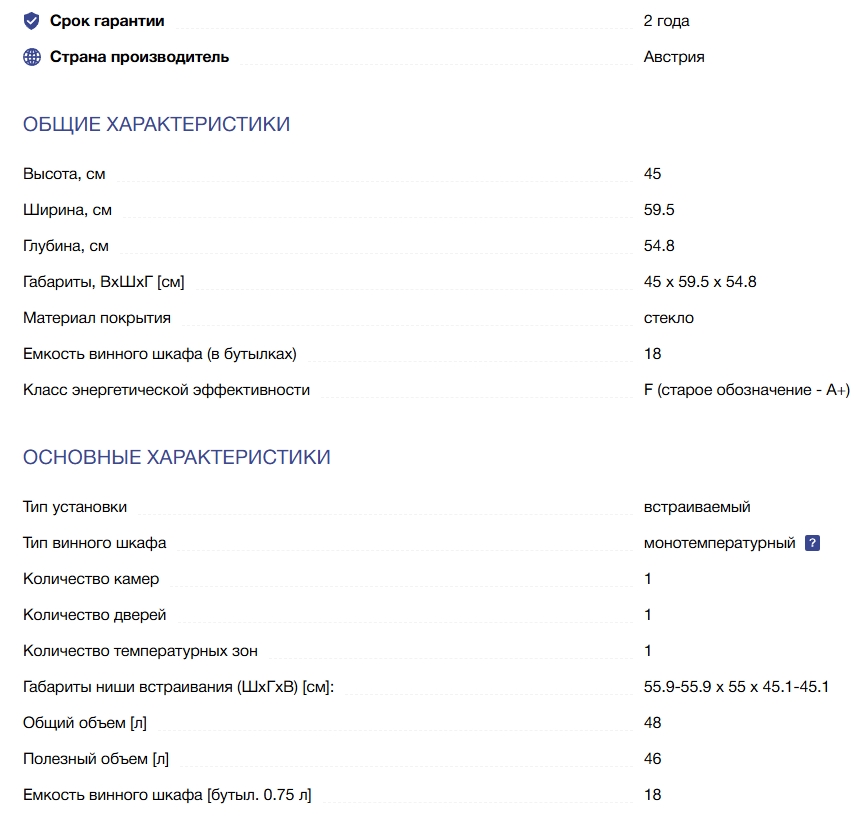Click the ОСНОВНЫЕ ХАРАКТЕРИСТИКИ section heading
Image resolution: width=856 pixels, height=822 pixels.
click(x=176, y=458)
